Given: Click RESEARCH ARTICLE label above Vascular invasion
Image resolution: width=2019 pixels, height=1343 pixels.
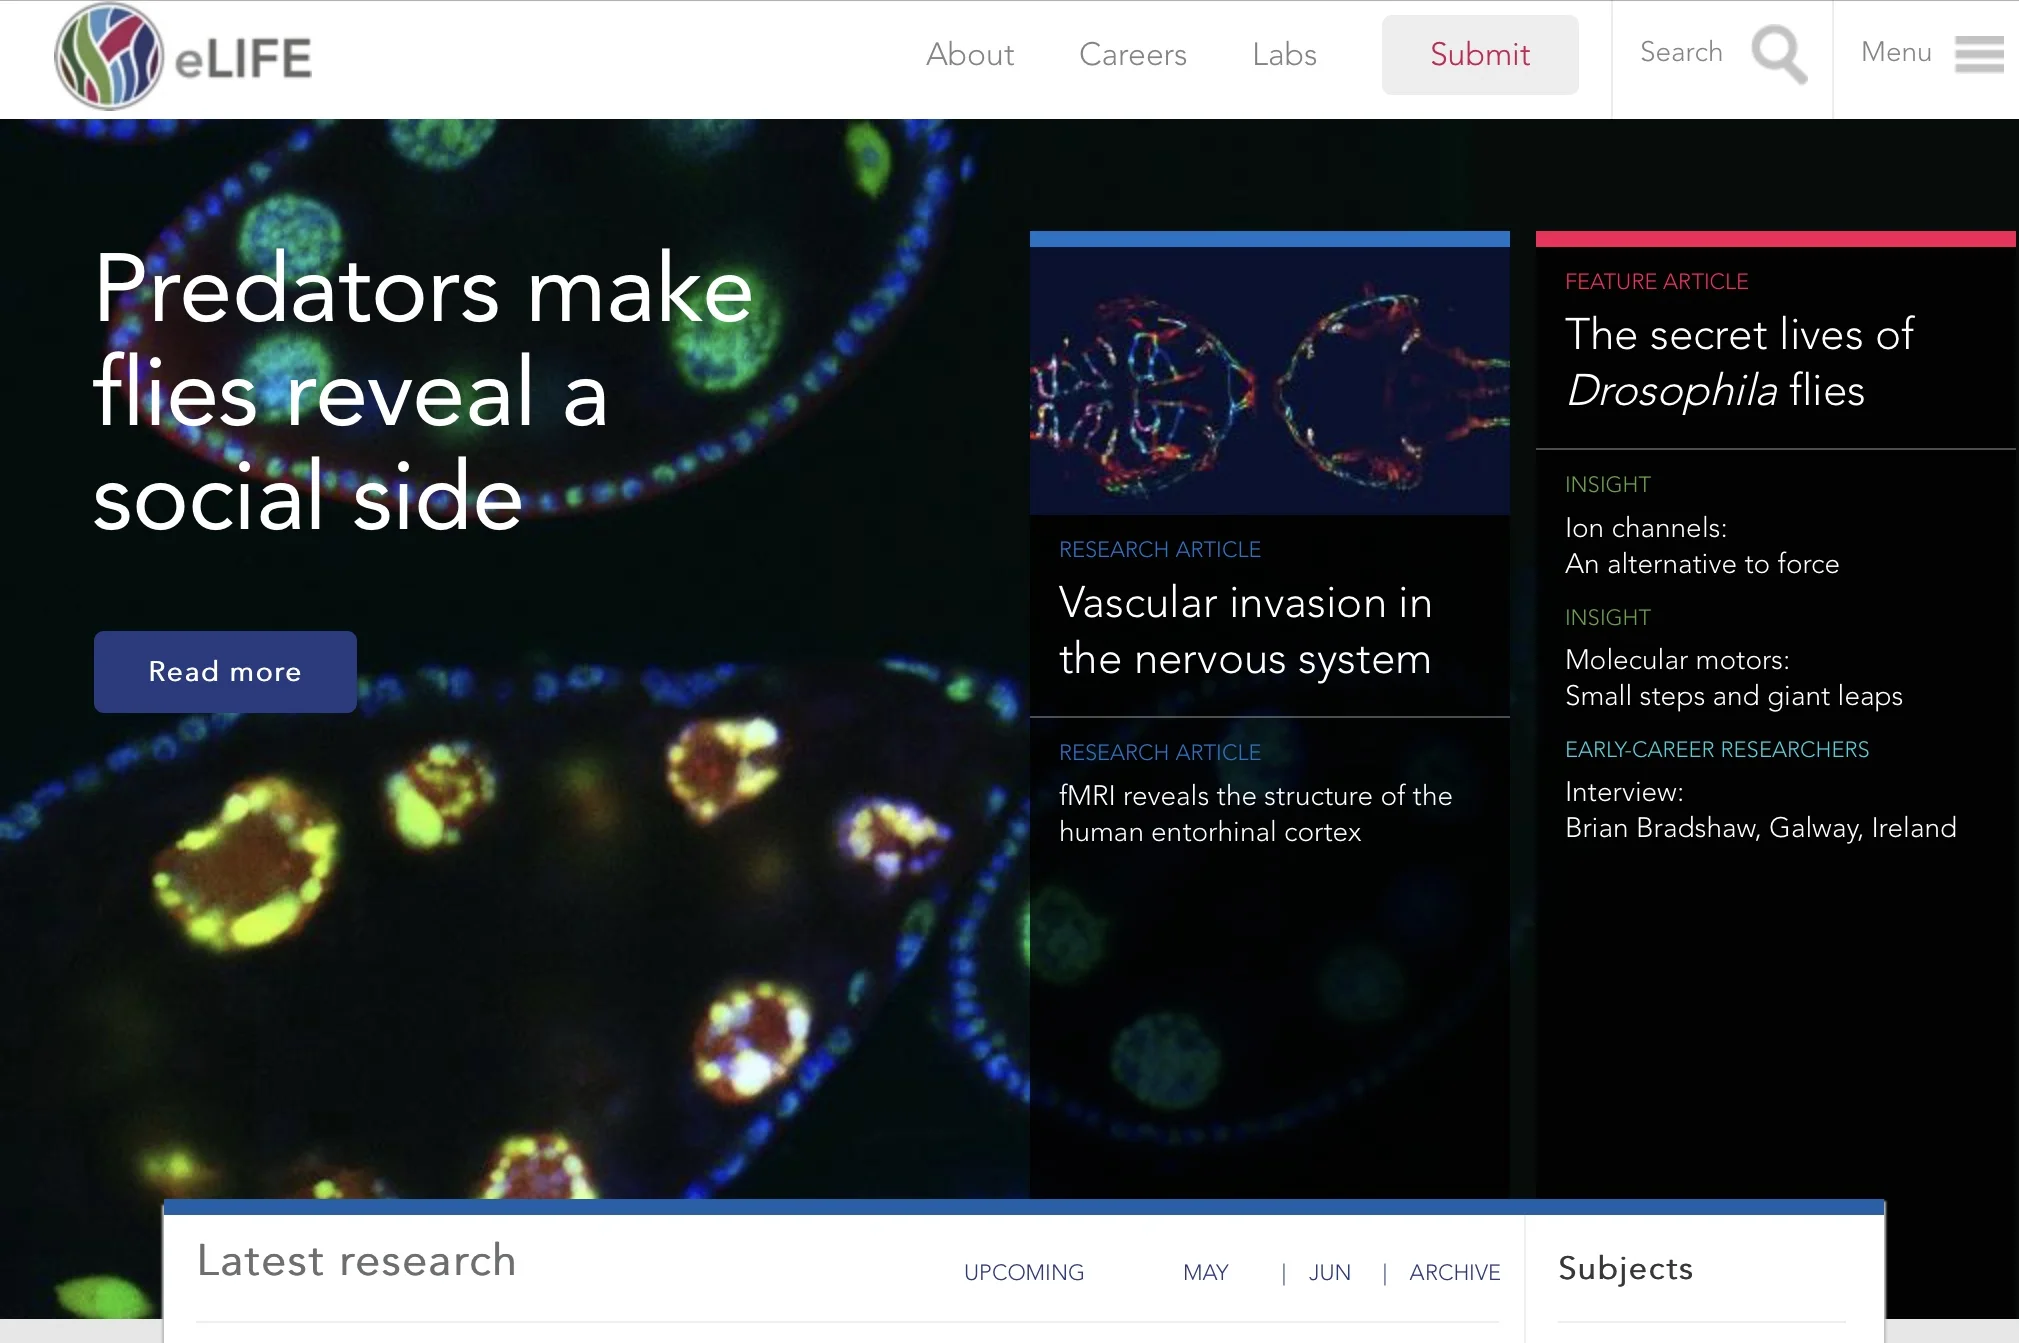Looking at the screenshot, I should [1159, 550].
